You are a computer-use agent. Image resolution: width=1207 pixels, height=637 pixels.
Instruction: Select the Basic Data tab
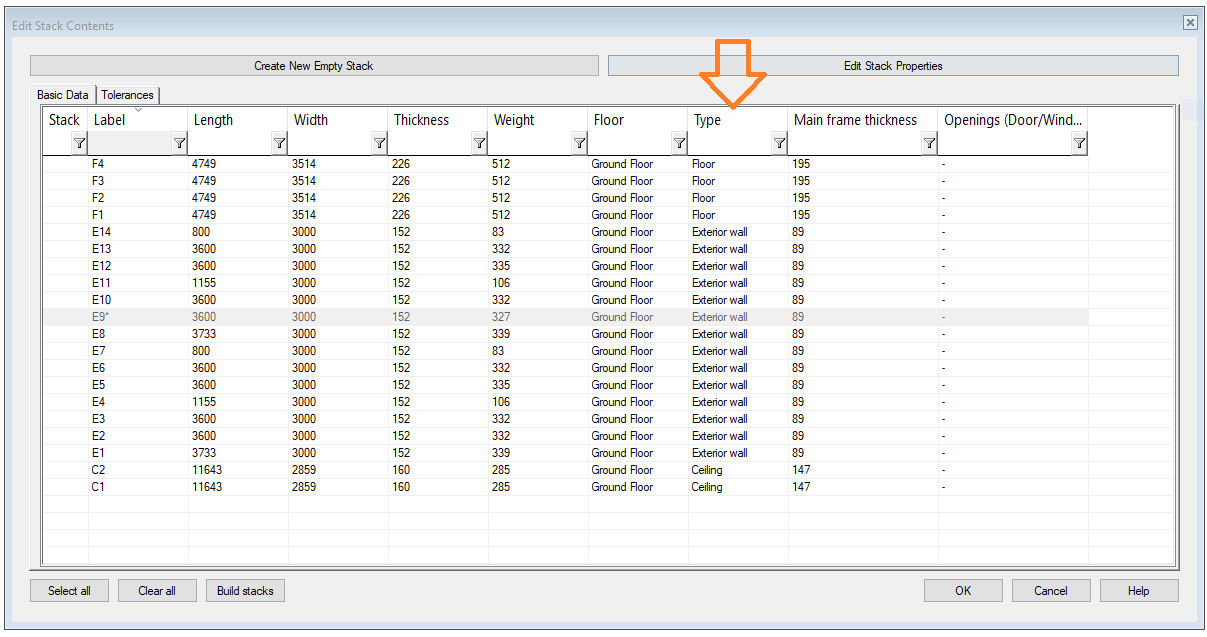coord(63,95)
